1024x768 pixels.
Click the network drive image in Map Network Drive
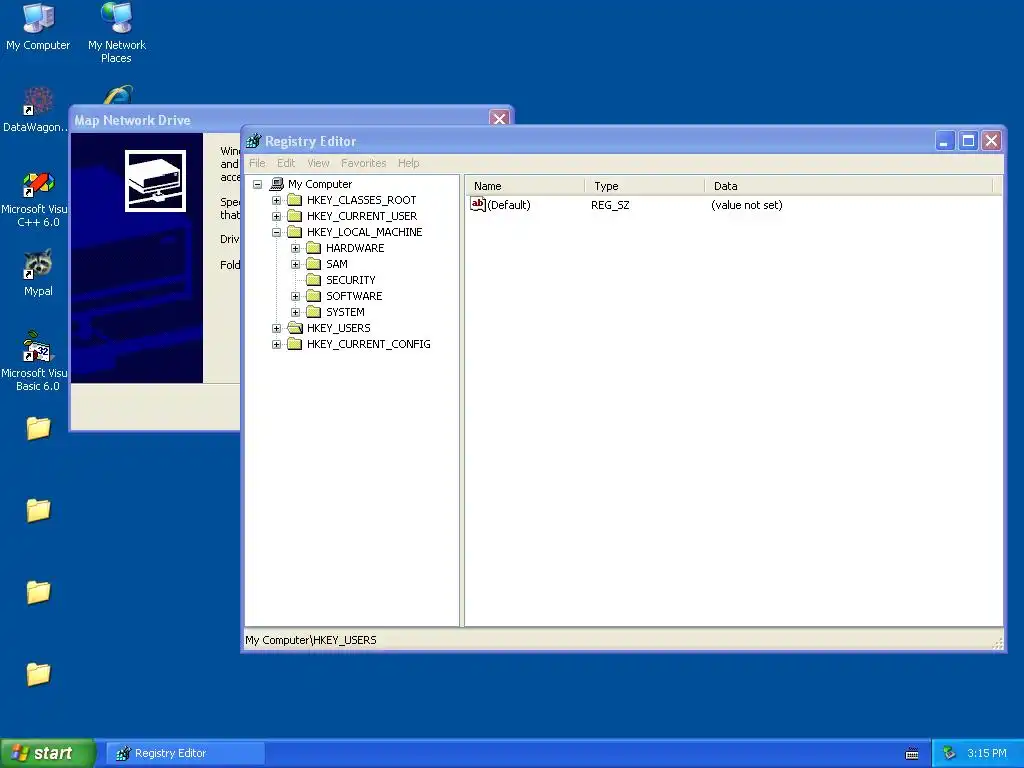(155, 181)
